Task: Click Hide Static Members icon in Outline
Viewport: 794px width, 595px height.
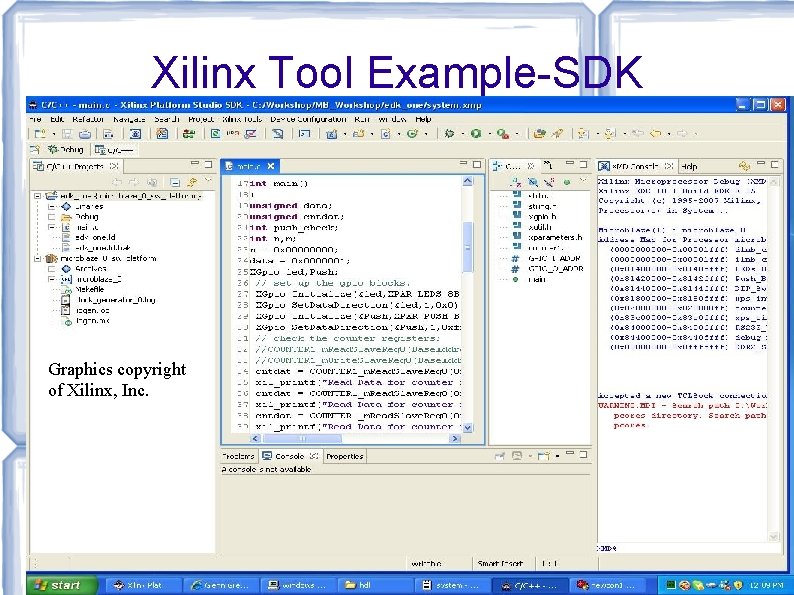Action: point(549,182)
